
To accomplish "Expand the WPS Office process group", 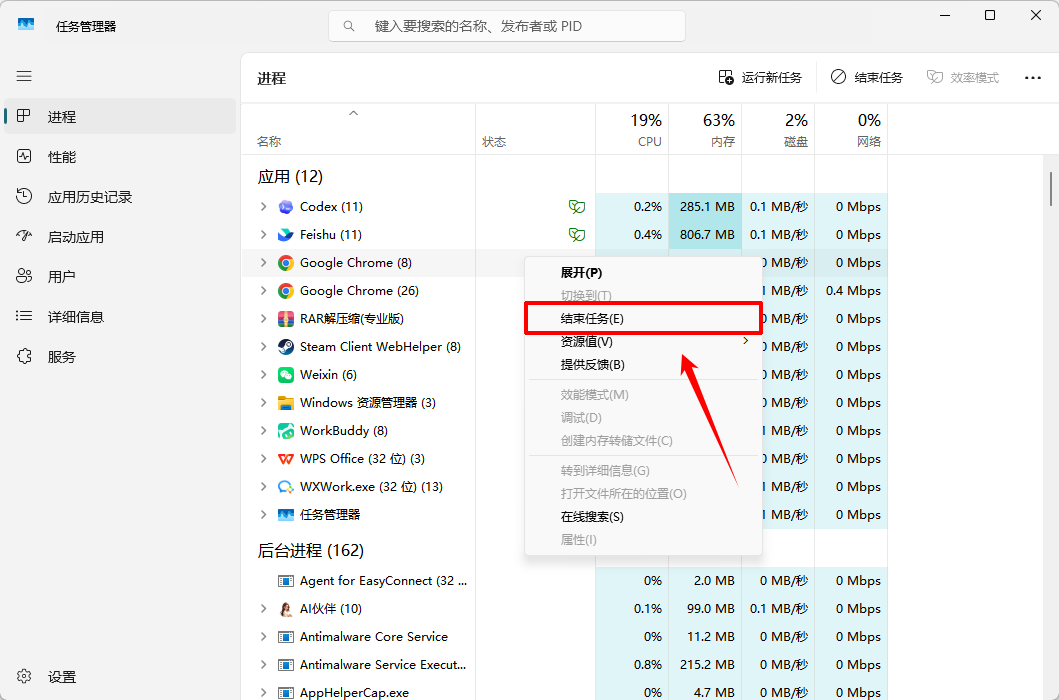I will click(263, 459).
